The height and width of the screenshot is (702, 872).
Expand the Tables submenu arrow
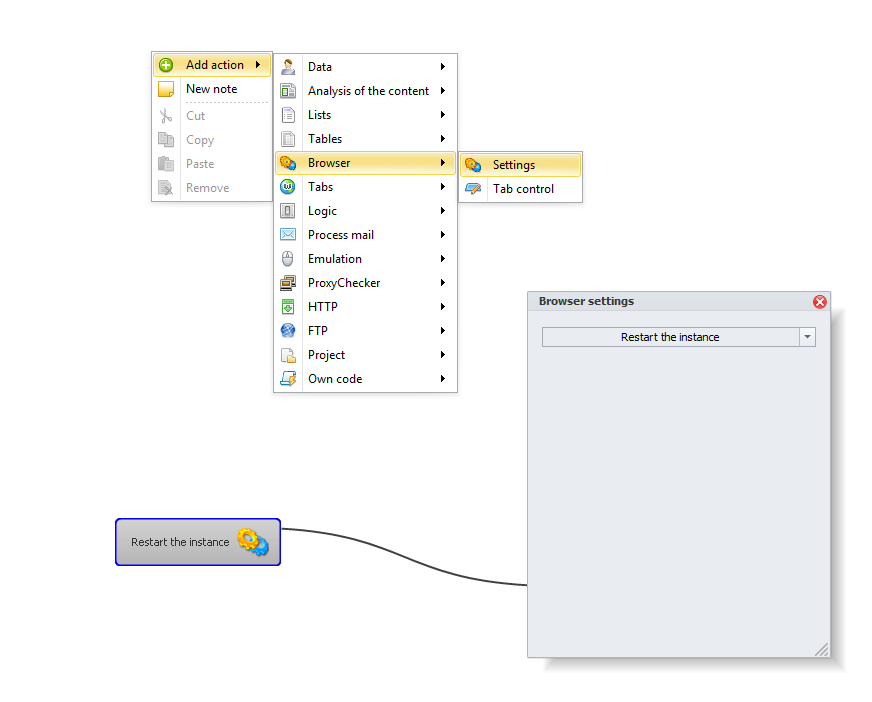443,139
